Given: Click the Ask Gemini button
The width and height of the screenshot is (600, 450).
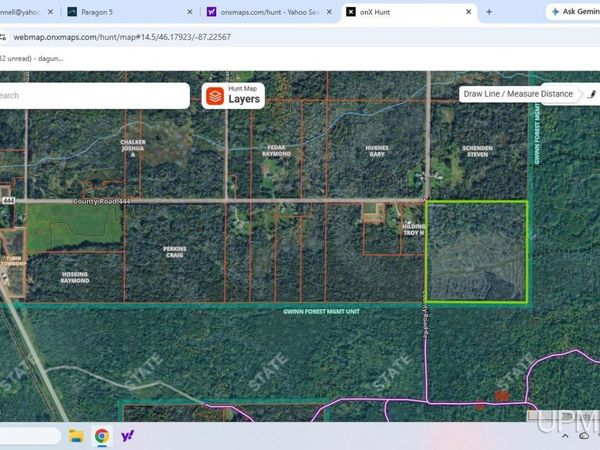Looking at the screenshot, I should click(573, 12).
